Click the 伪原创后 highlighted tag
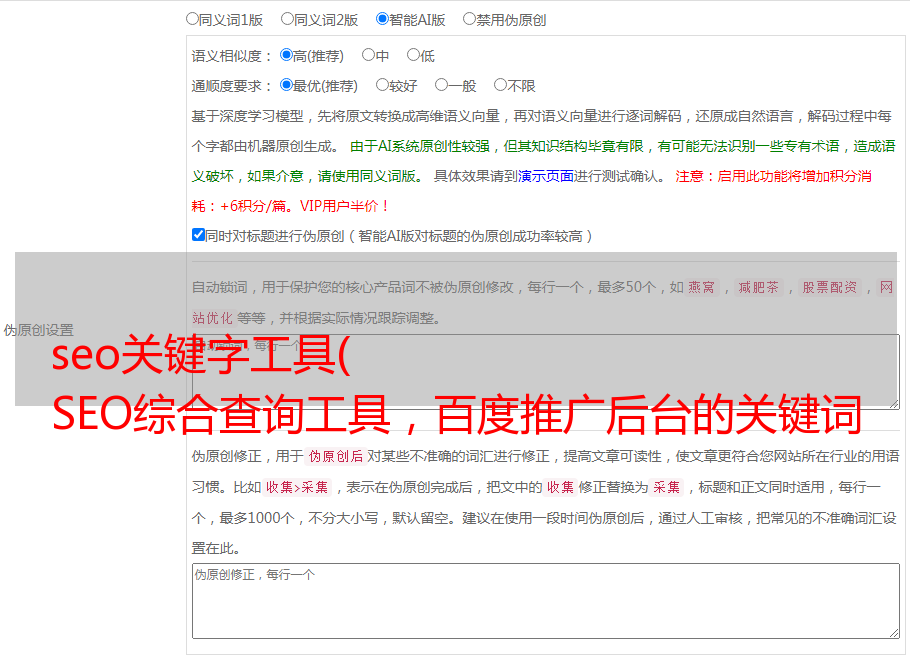 (x=336, y=456)
